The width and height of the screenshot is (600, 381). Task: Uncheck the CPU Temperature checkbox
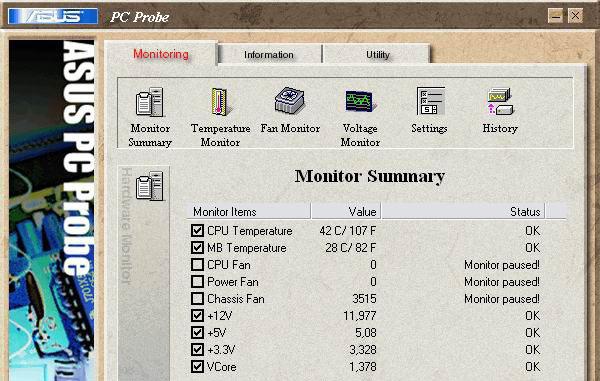click(197, 231)
